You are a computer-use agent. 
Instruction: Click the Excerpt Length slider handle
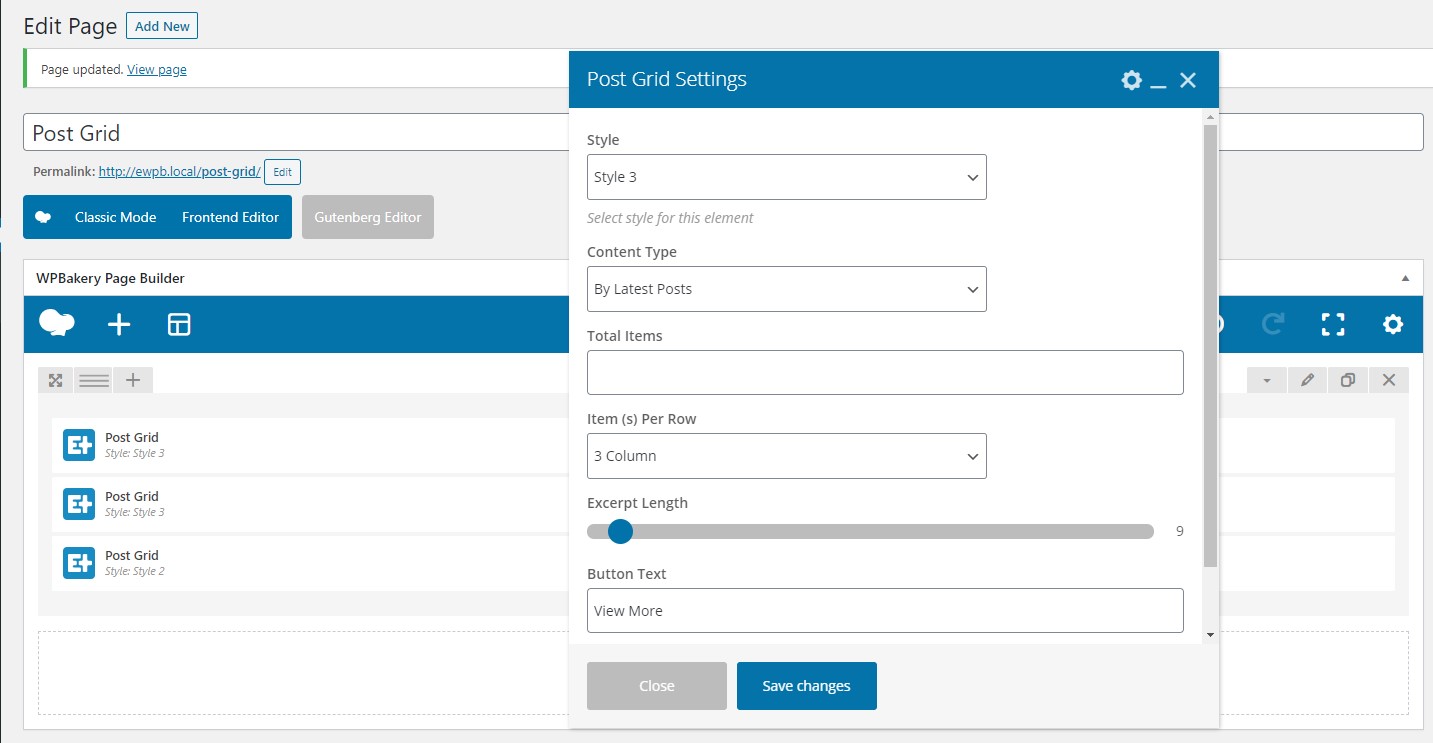(620, 531)
